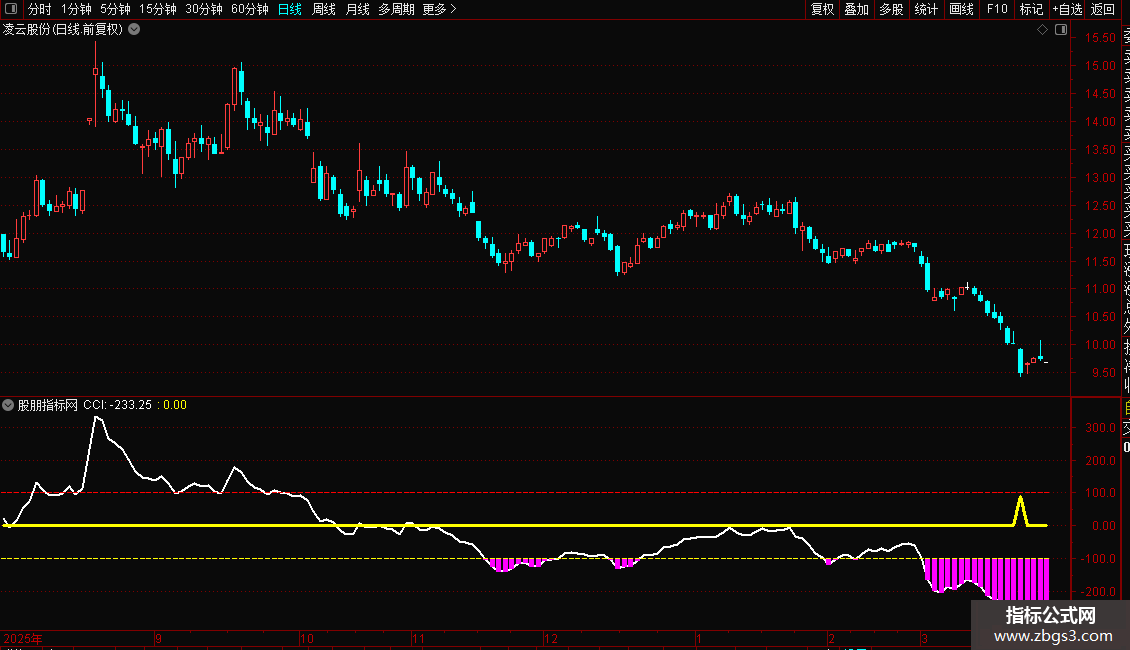1130x650 pixels.
Task: Select the 1分钟 period
Action: pos(76,9)
